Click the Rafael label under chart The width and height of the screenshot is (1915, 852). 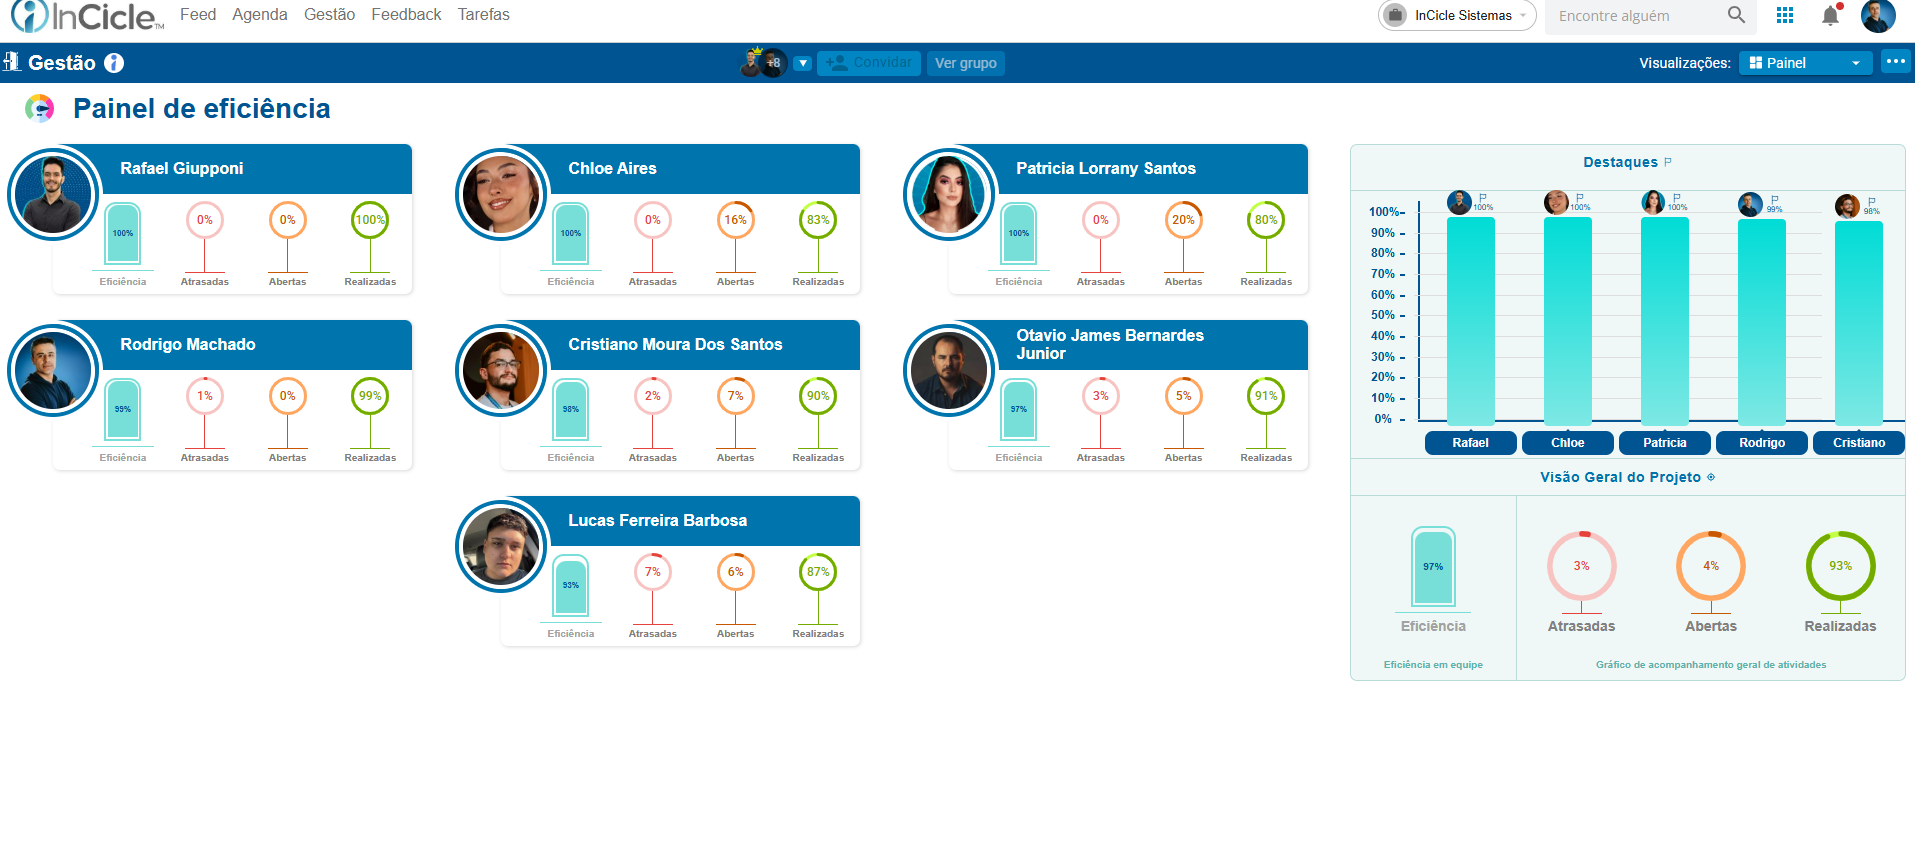tap(1471, 443)
